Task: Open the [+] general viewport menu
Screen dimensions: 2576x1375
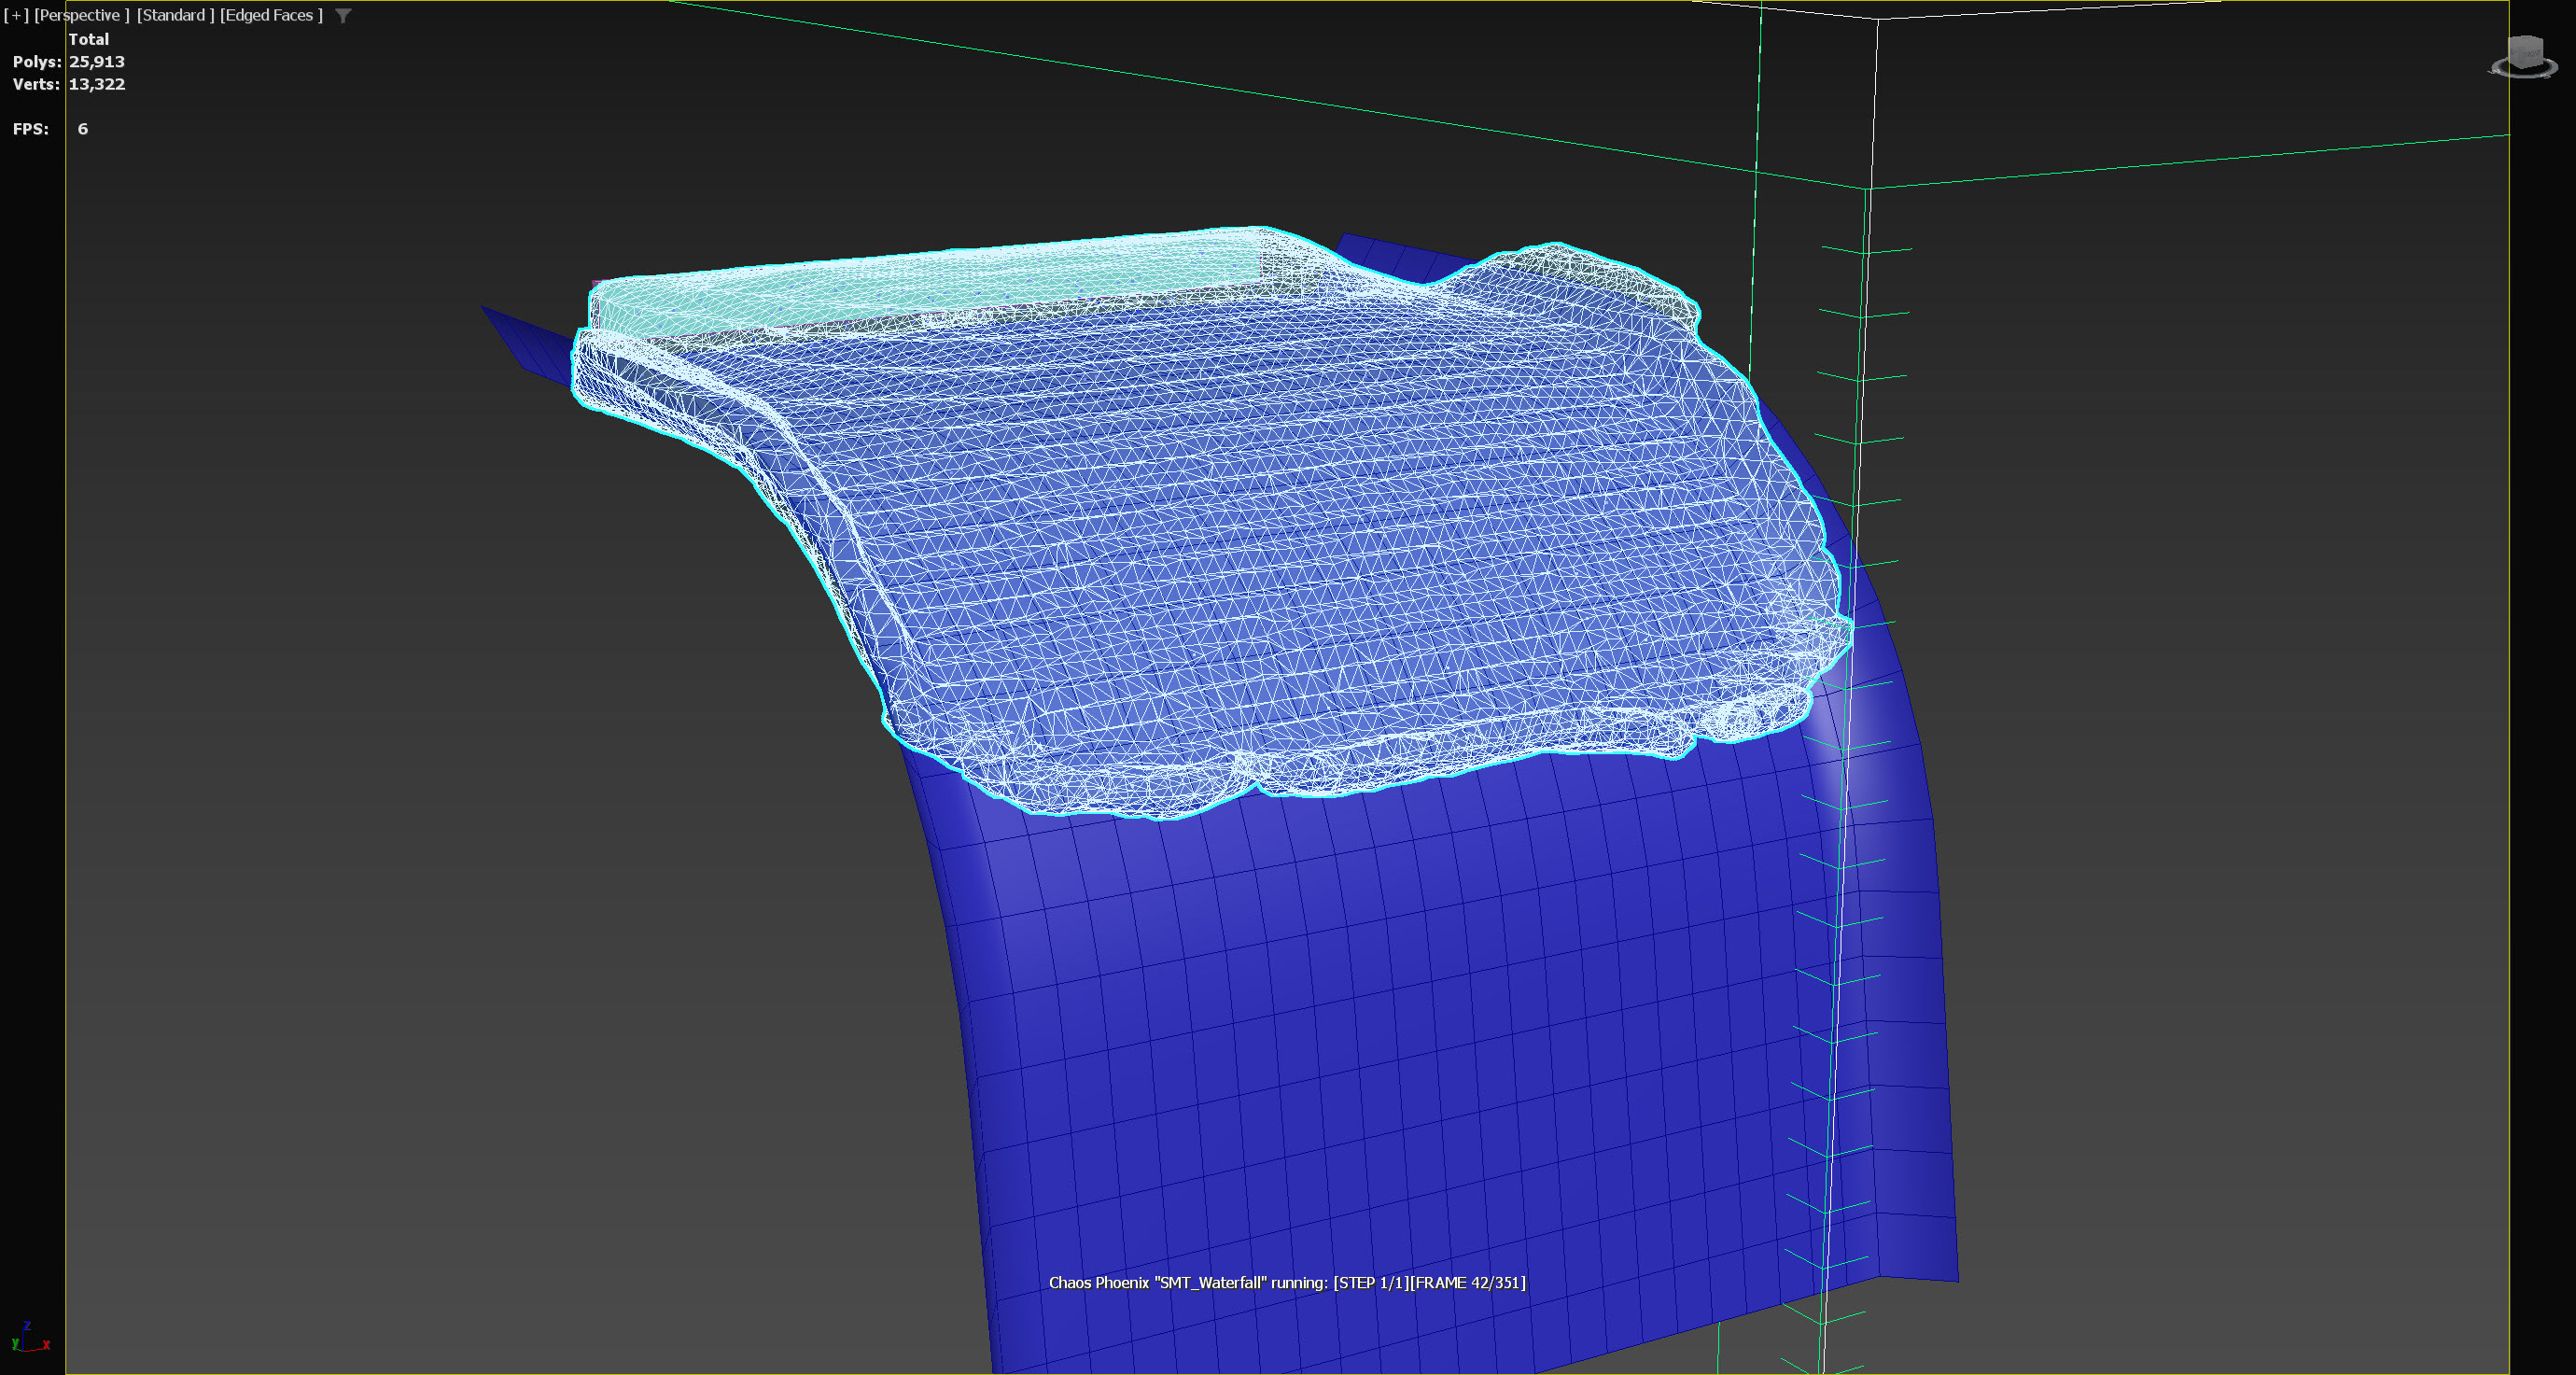Action: tap(16, 16)
